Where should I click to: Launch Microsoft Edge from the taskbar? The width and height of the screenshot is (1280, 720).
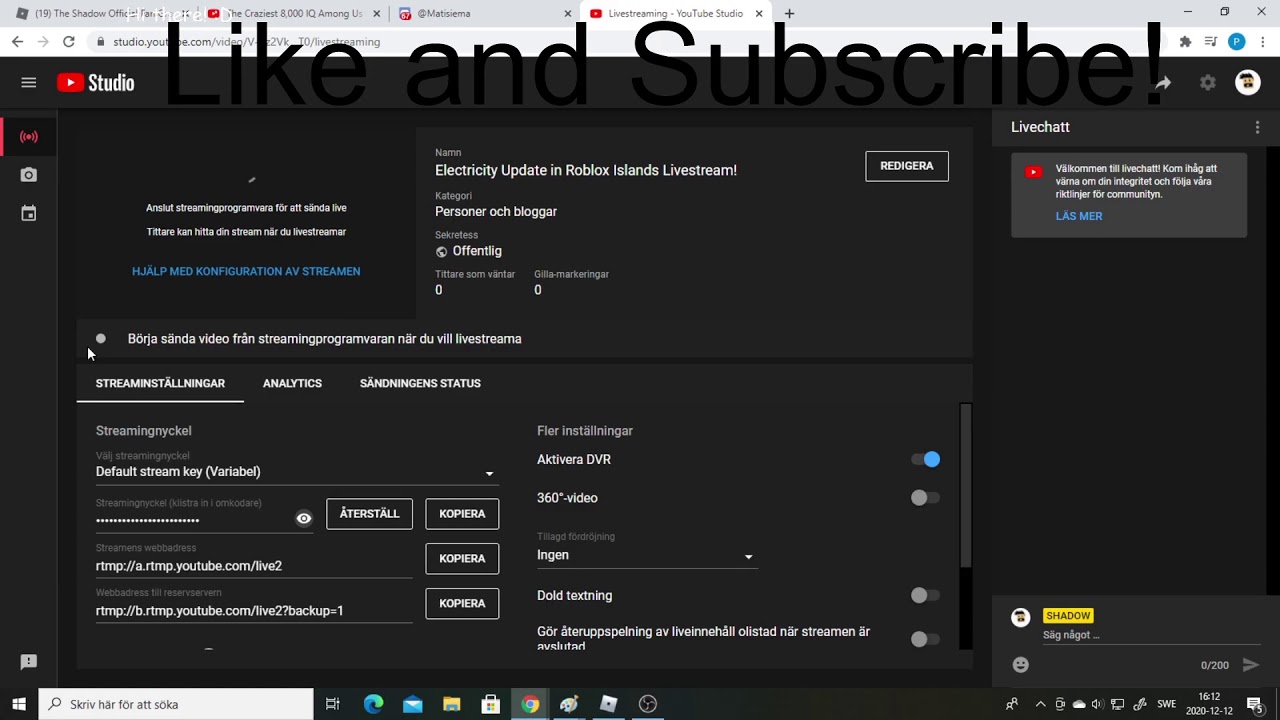(x=373, y=704)
